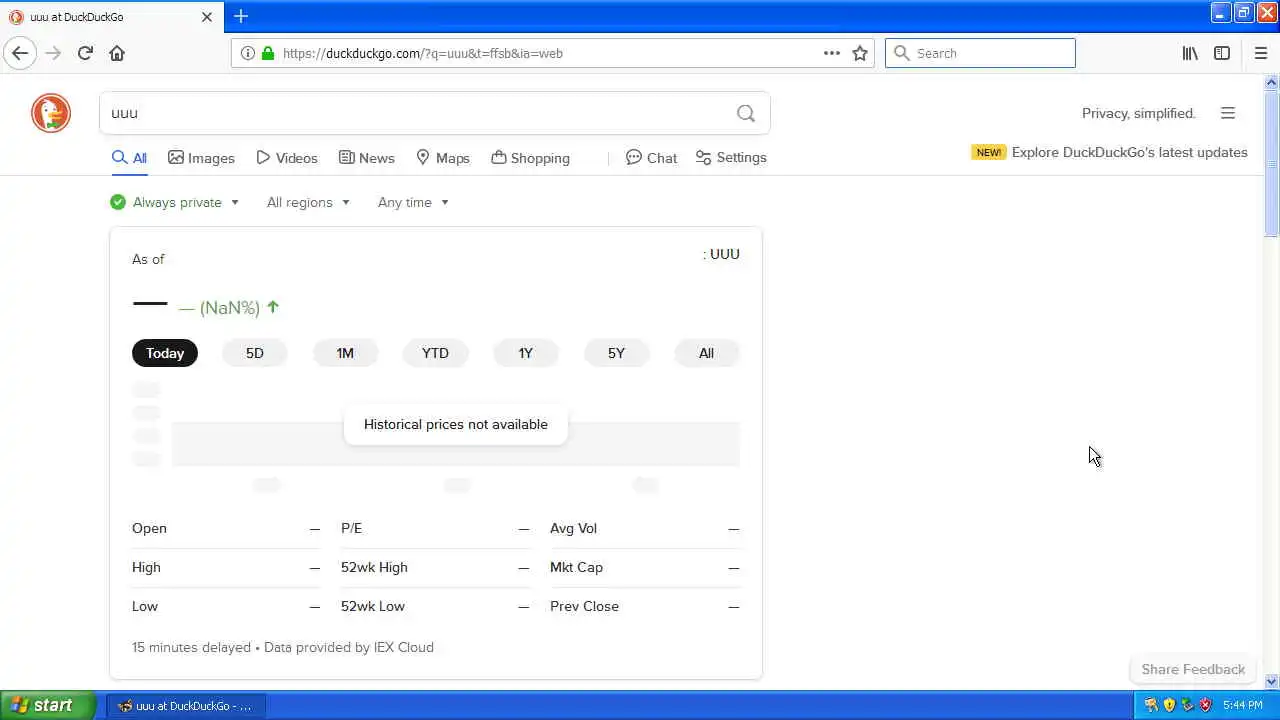
Task: Switch to the Maps tab
Action: pyautogui.click(x=443, y=158)
